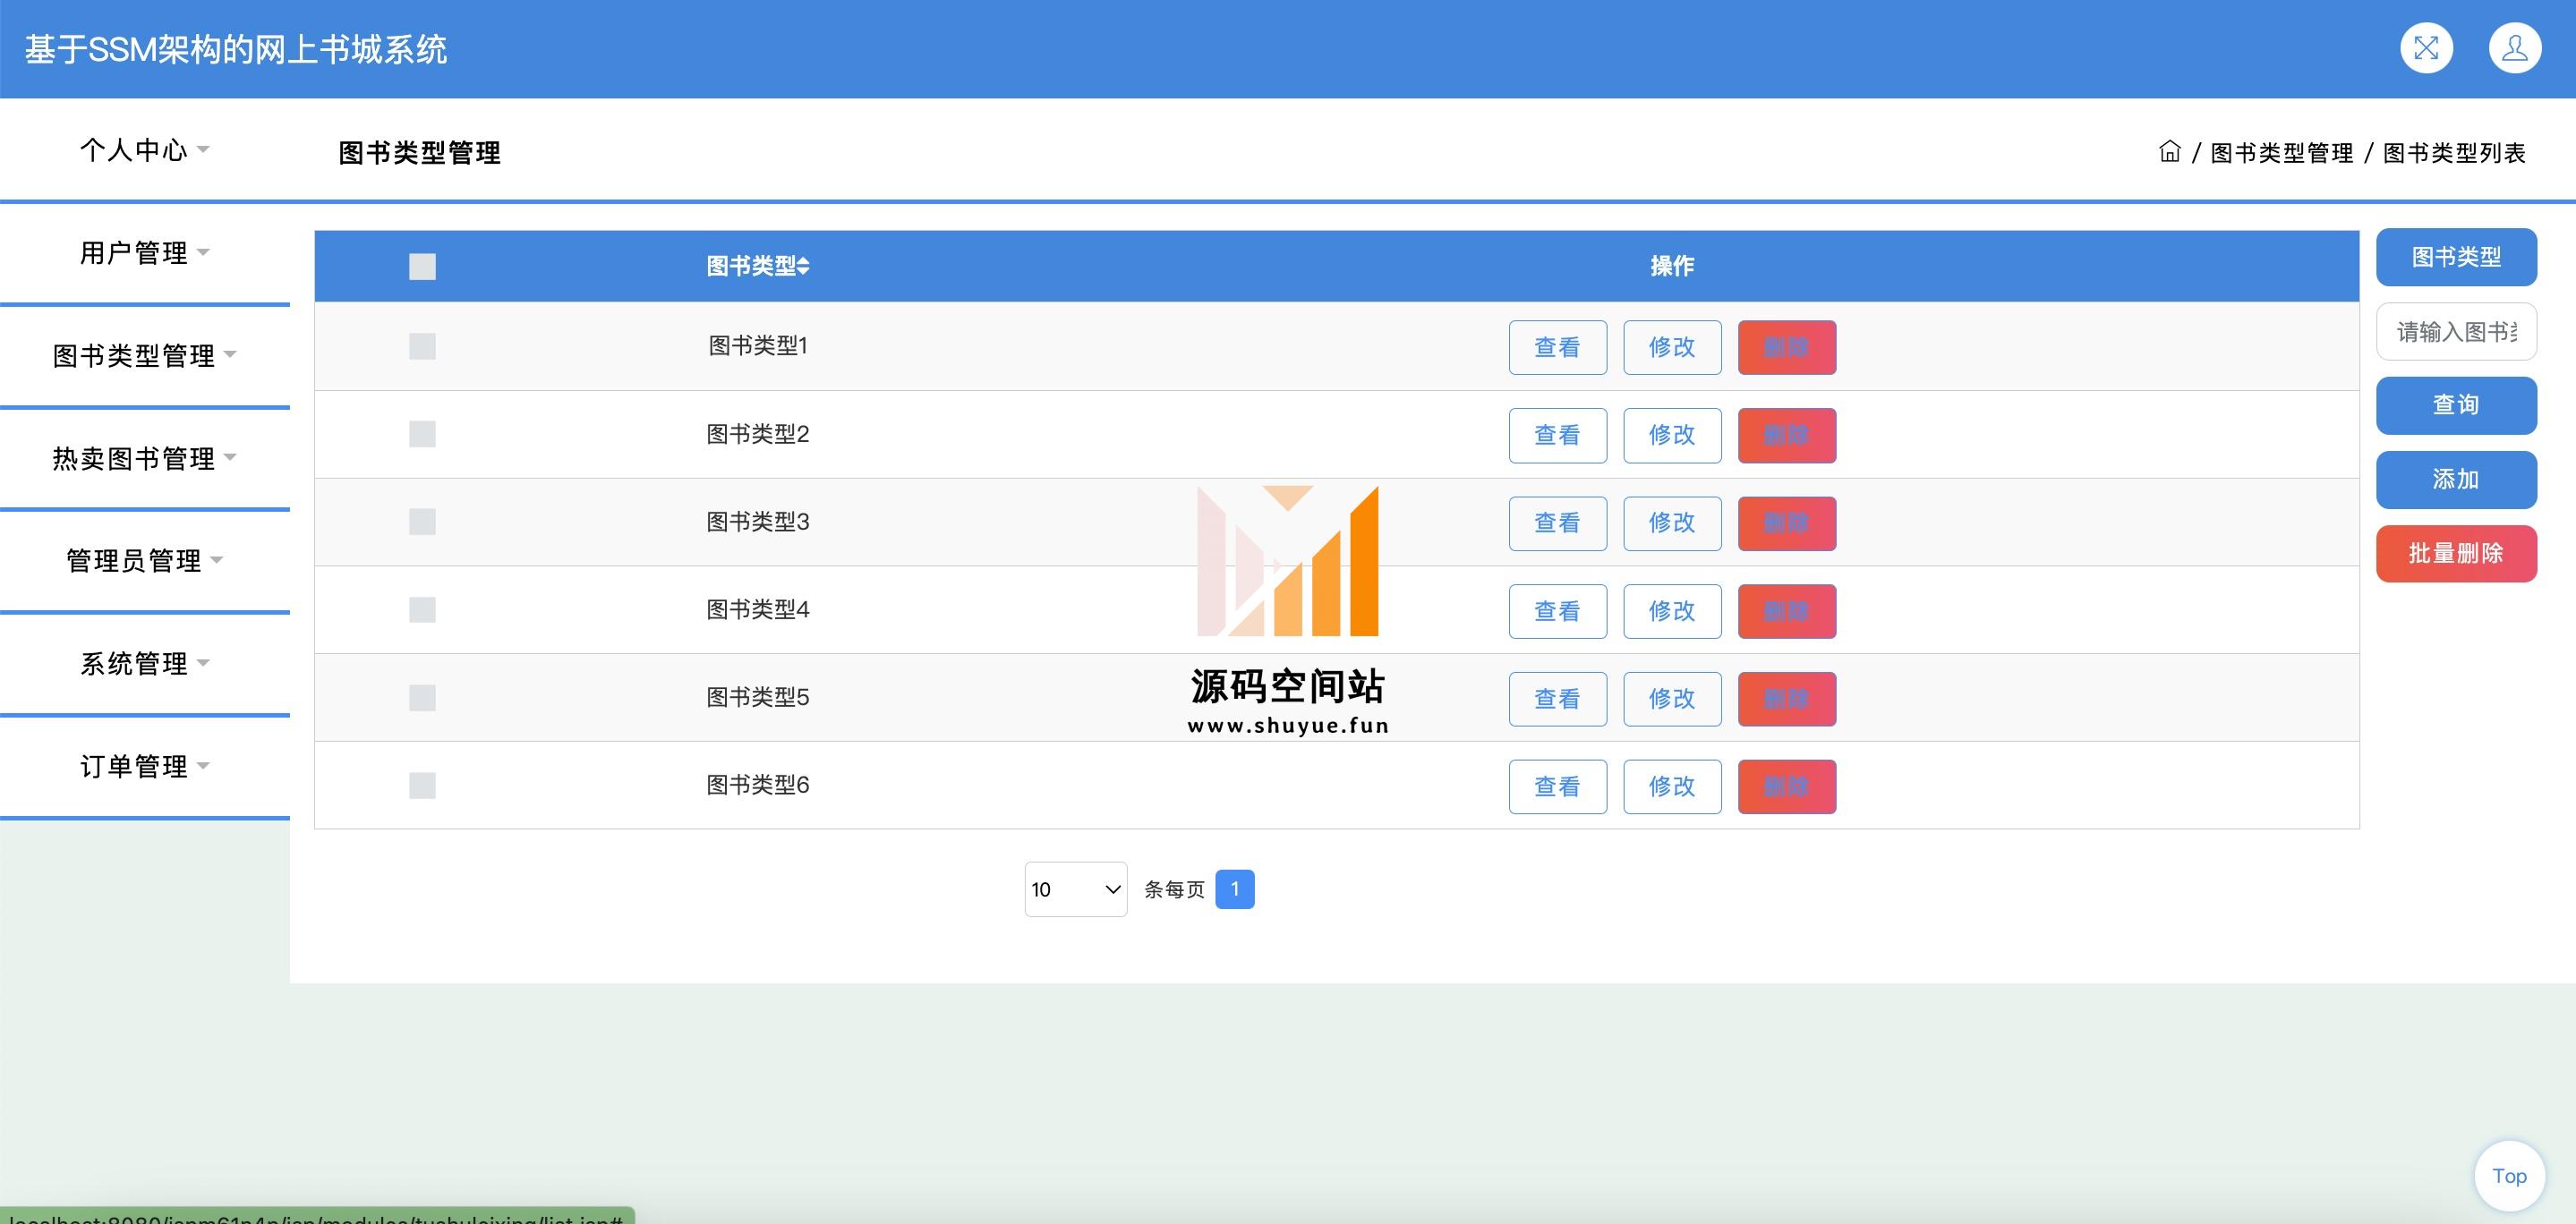This screenshot has height=1224, width=2576.
Task: Click the 条每页 pagination label
Action: coord(1174,890)
